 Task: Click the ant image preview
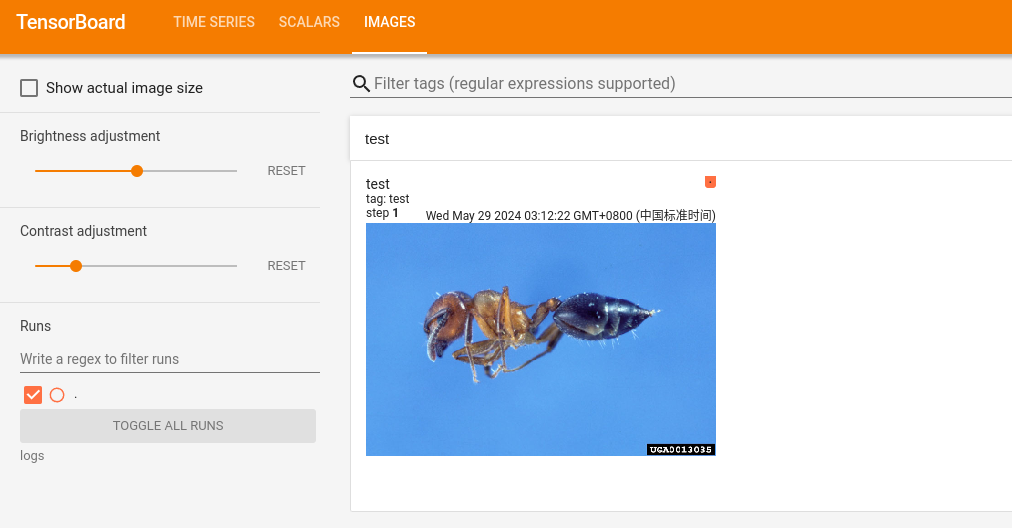540,339
